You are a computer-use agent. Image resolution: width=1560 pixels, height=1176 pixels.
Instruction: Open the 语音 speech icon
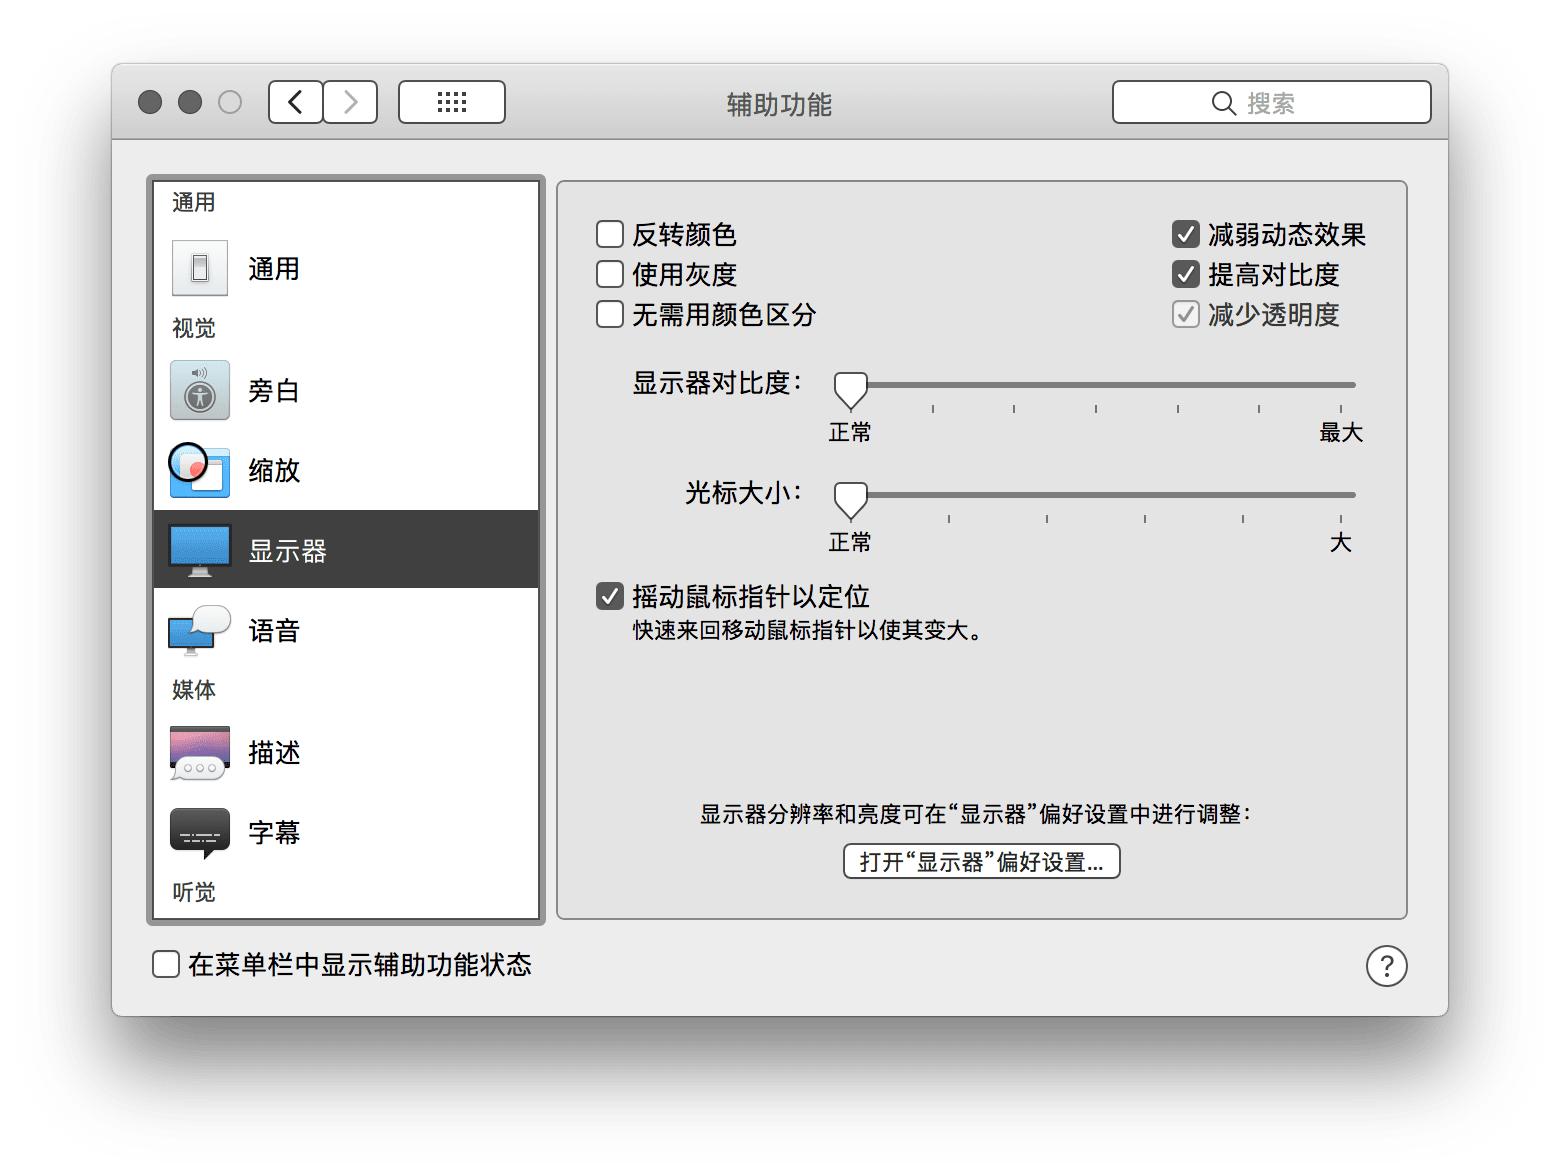(x=200, y=630)
